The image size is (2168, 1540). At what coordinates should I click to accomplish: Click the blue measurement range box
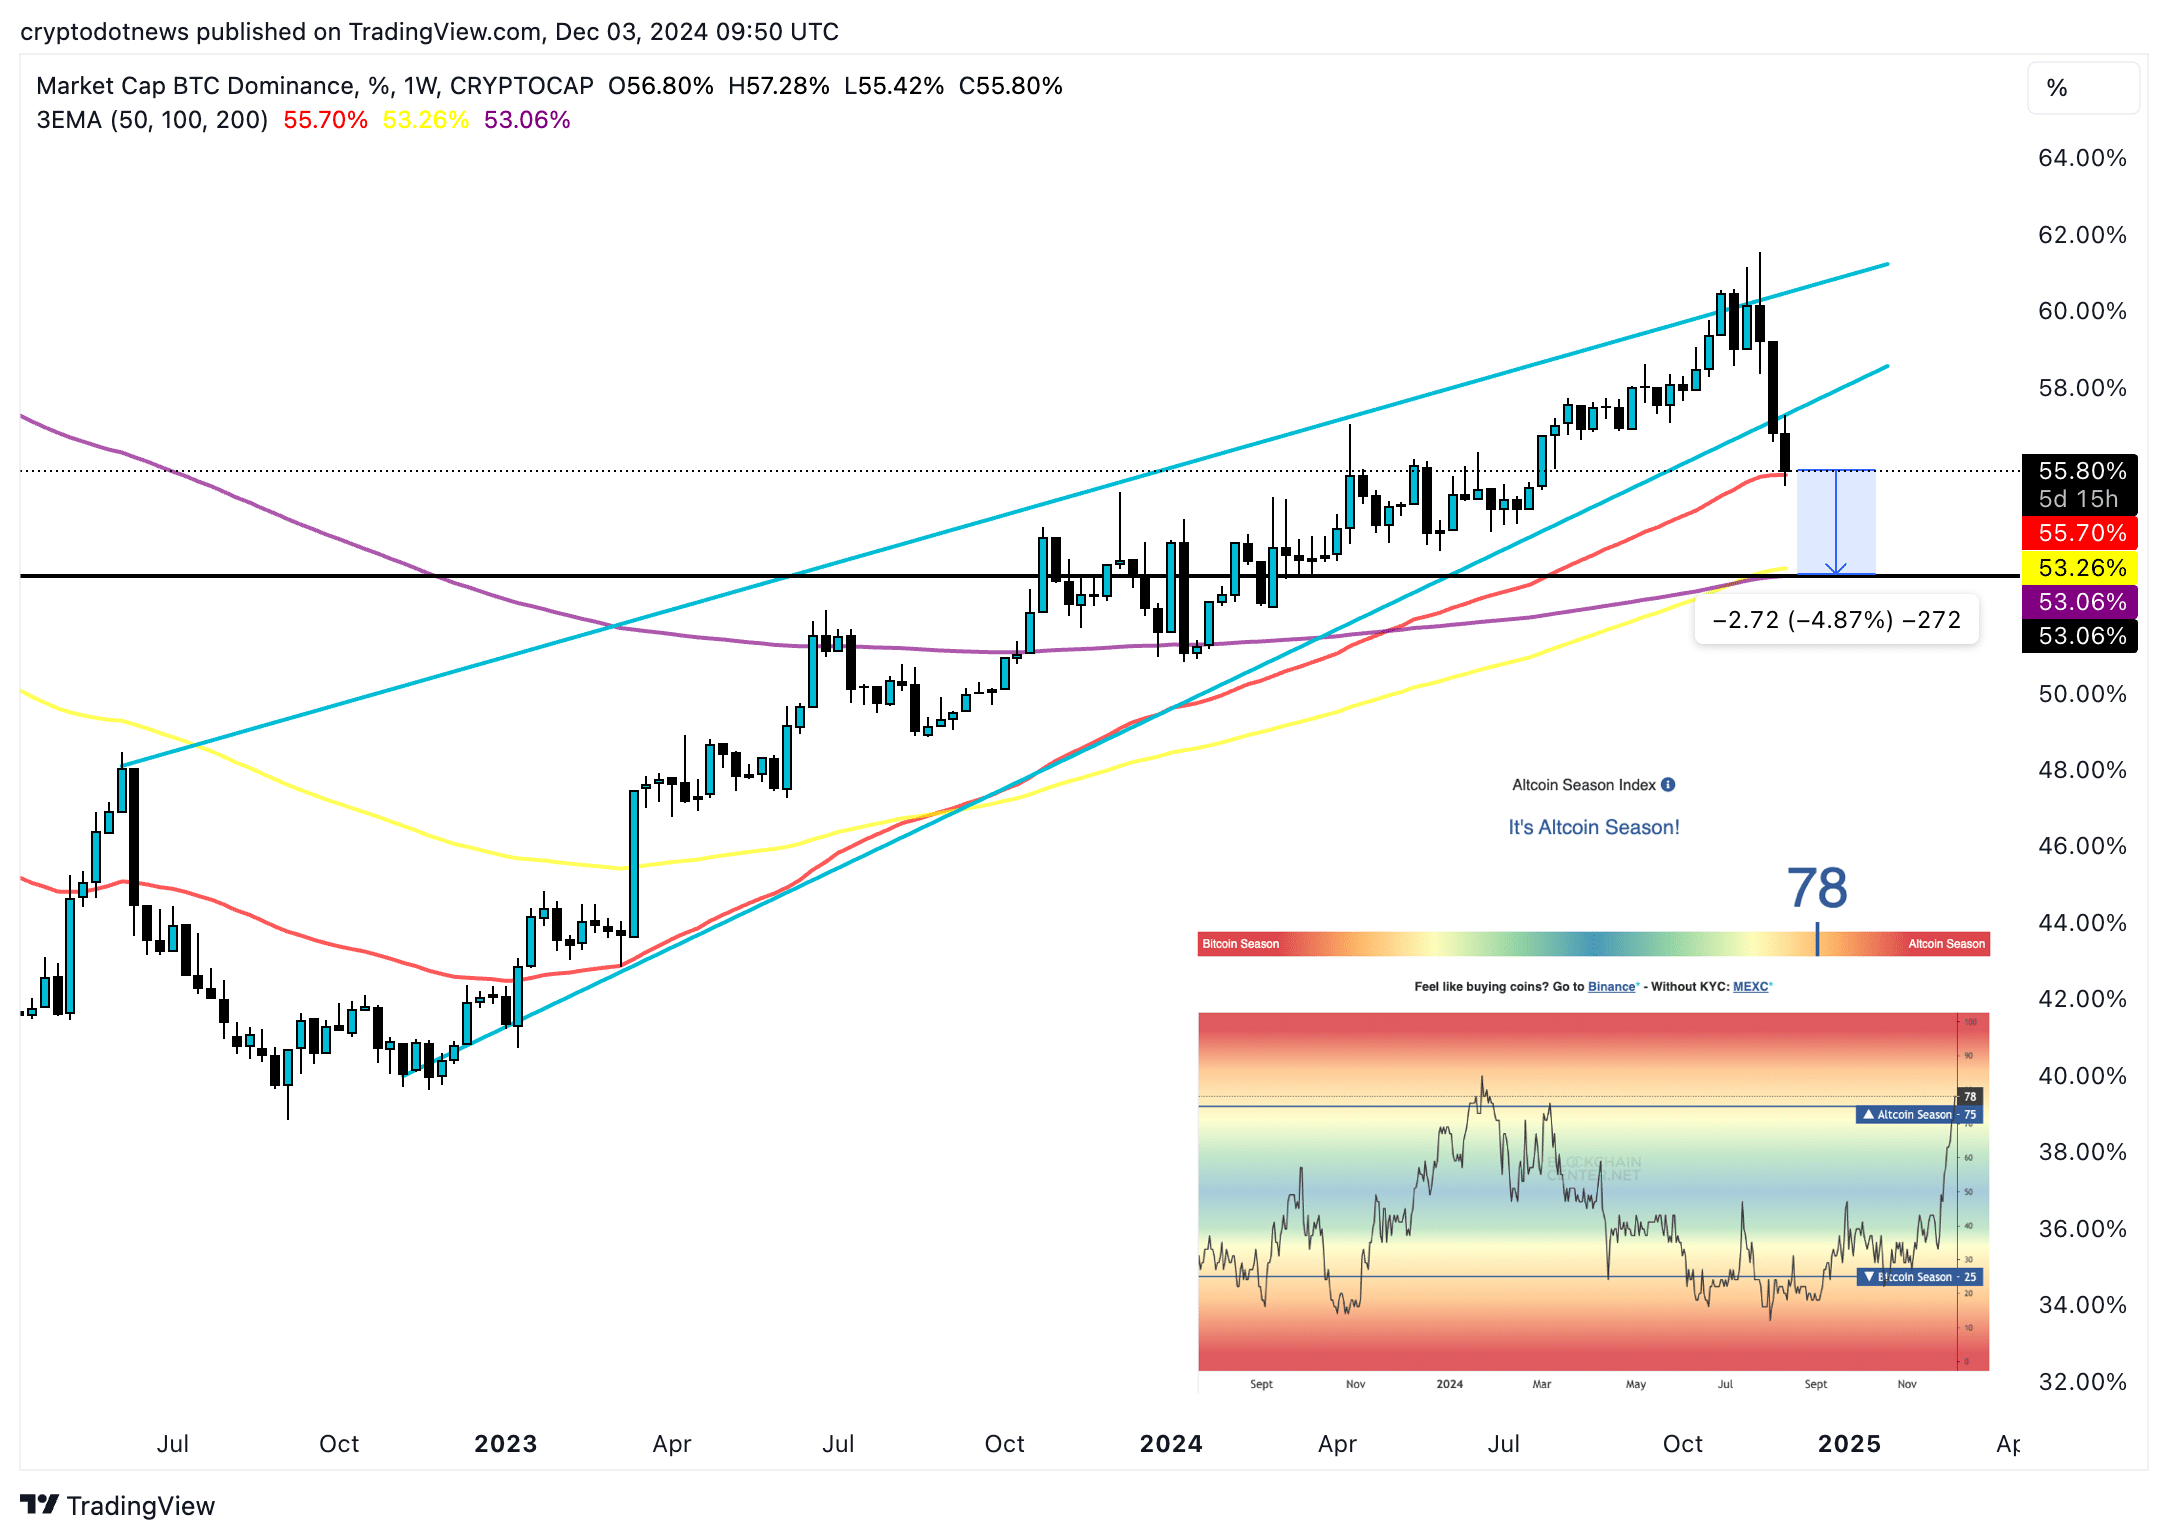1836,522
